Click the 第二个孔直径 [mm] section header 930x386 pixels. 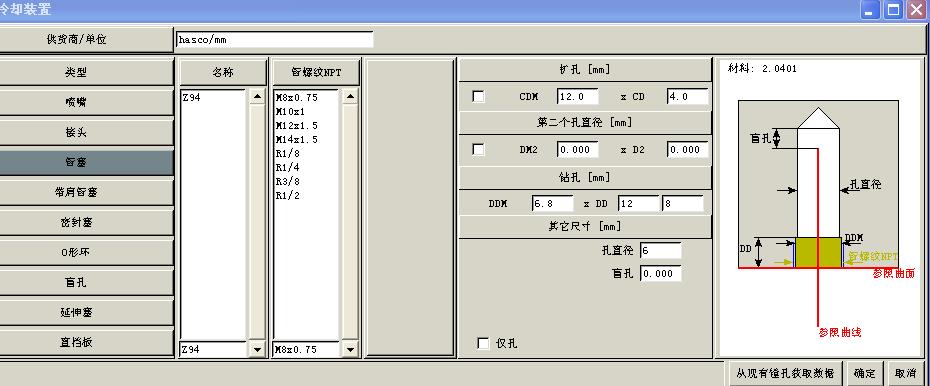tap(585, 123)
